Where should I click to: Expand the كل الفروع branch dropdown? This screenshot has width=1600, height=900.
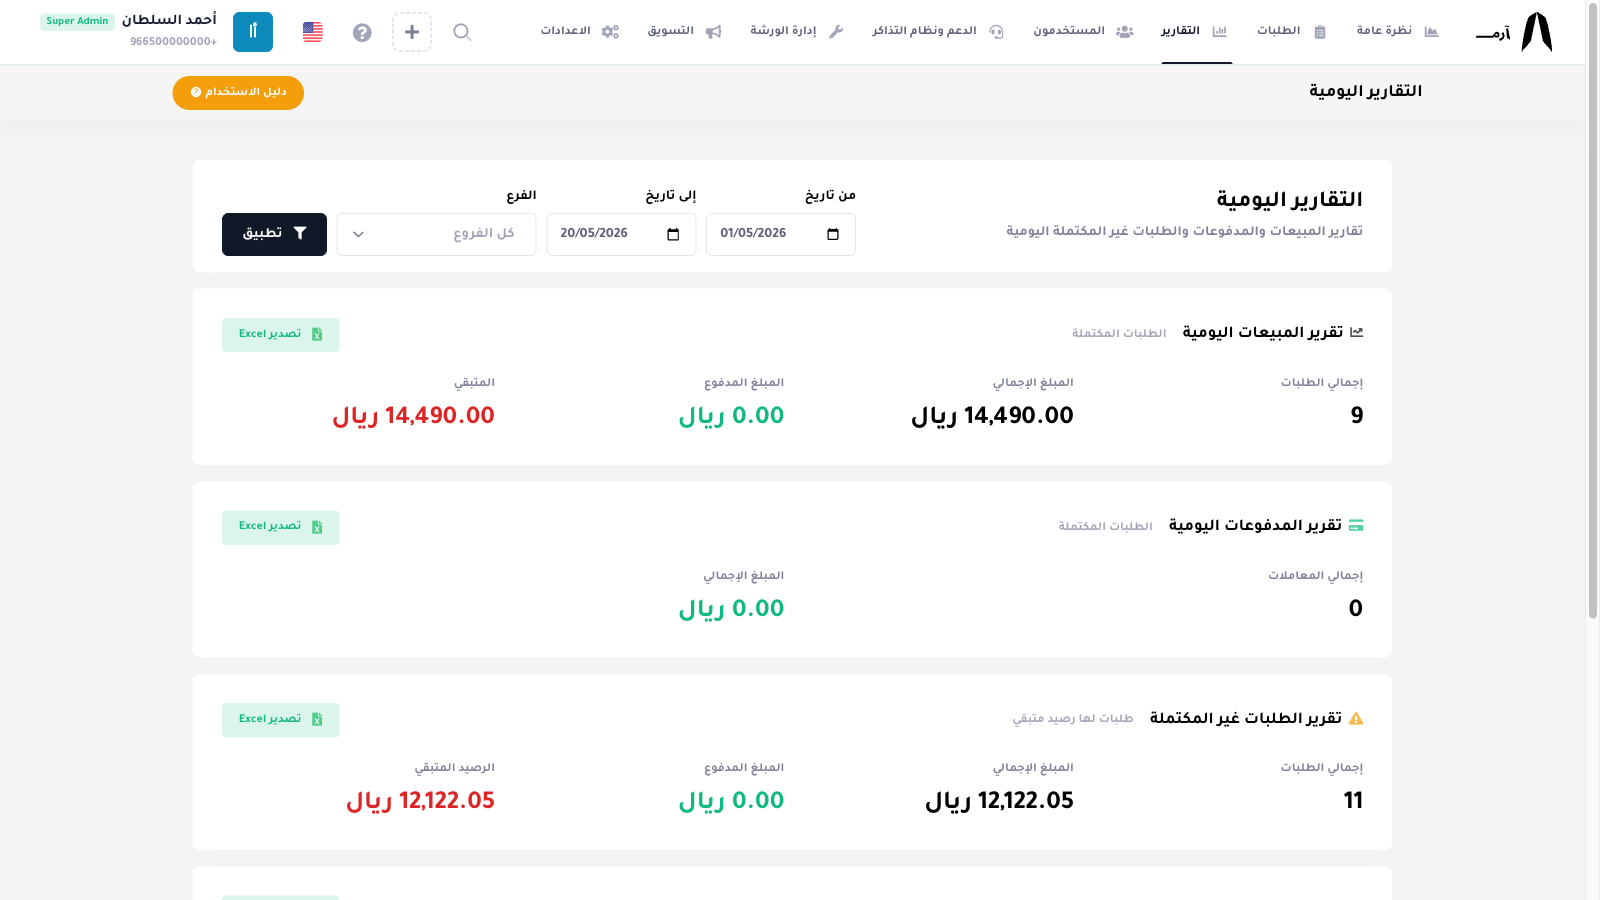[x=436, y=234]
